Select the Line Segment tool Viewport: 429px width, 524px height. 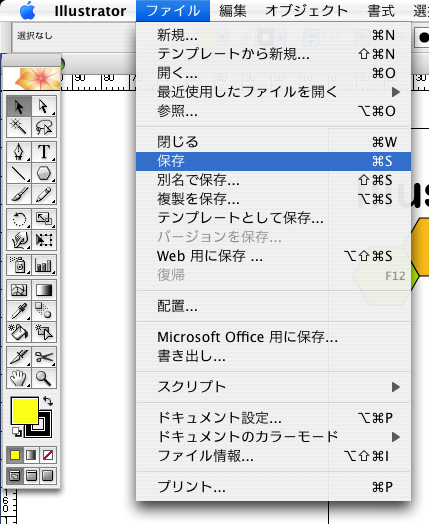click(x=19, y=173)
